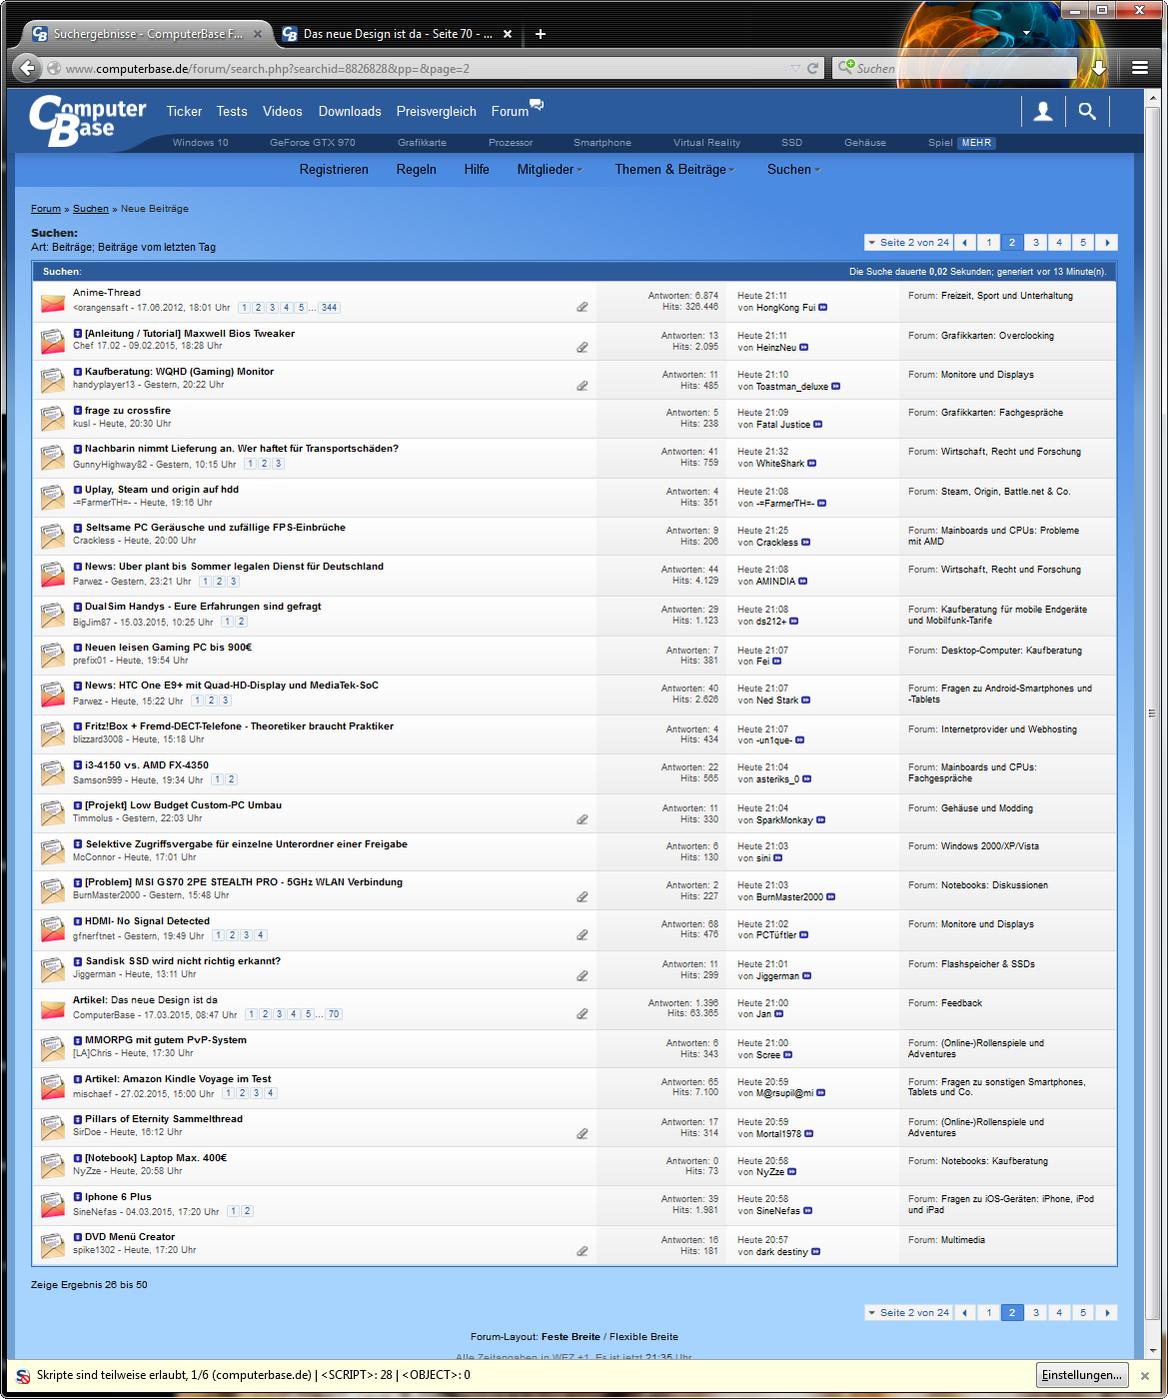
Task: Go to page 5 in bottom pagination
Action: click(x=1083, y=1313)
